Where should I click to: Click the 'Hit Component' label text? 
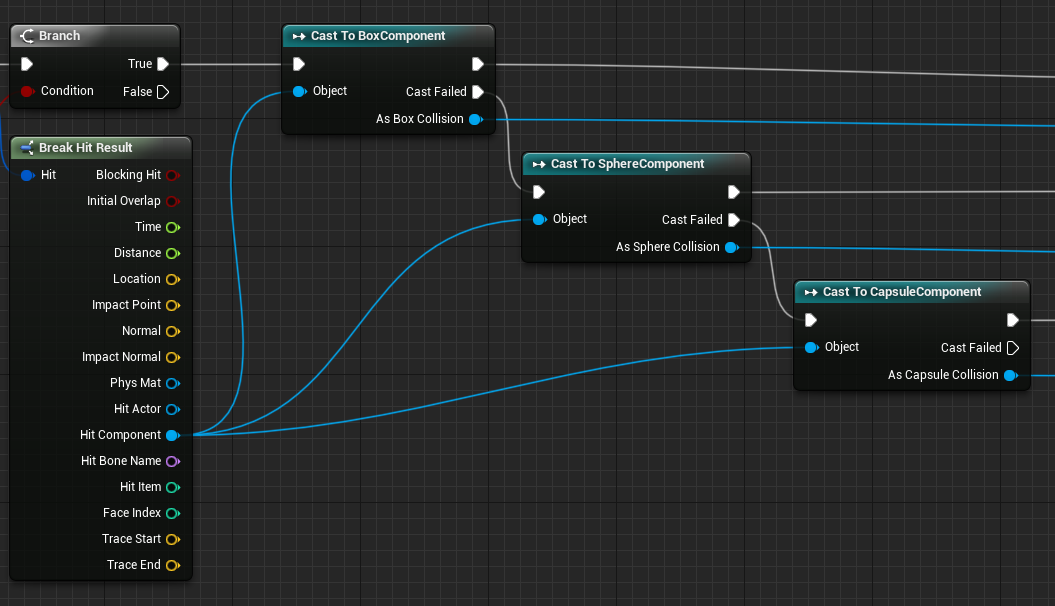click(x=120, y=435)
